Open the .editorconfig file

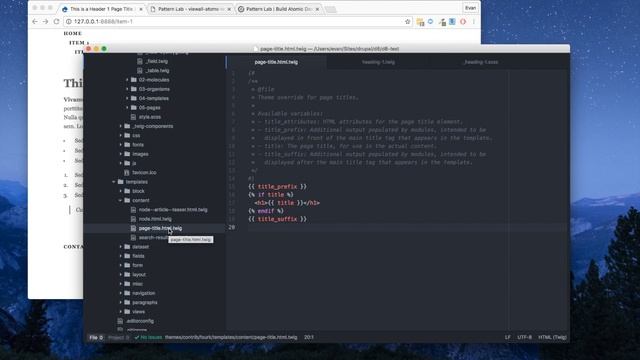(140, 321)
